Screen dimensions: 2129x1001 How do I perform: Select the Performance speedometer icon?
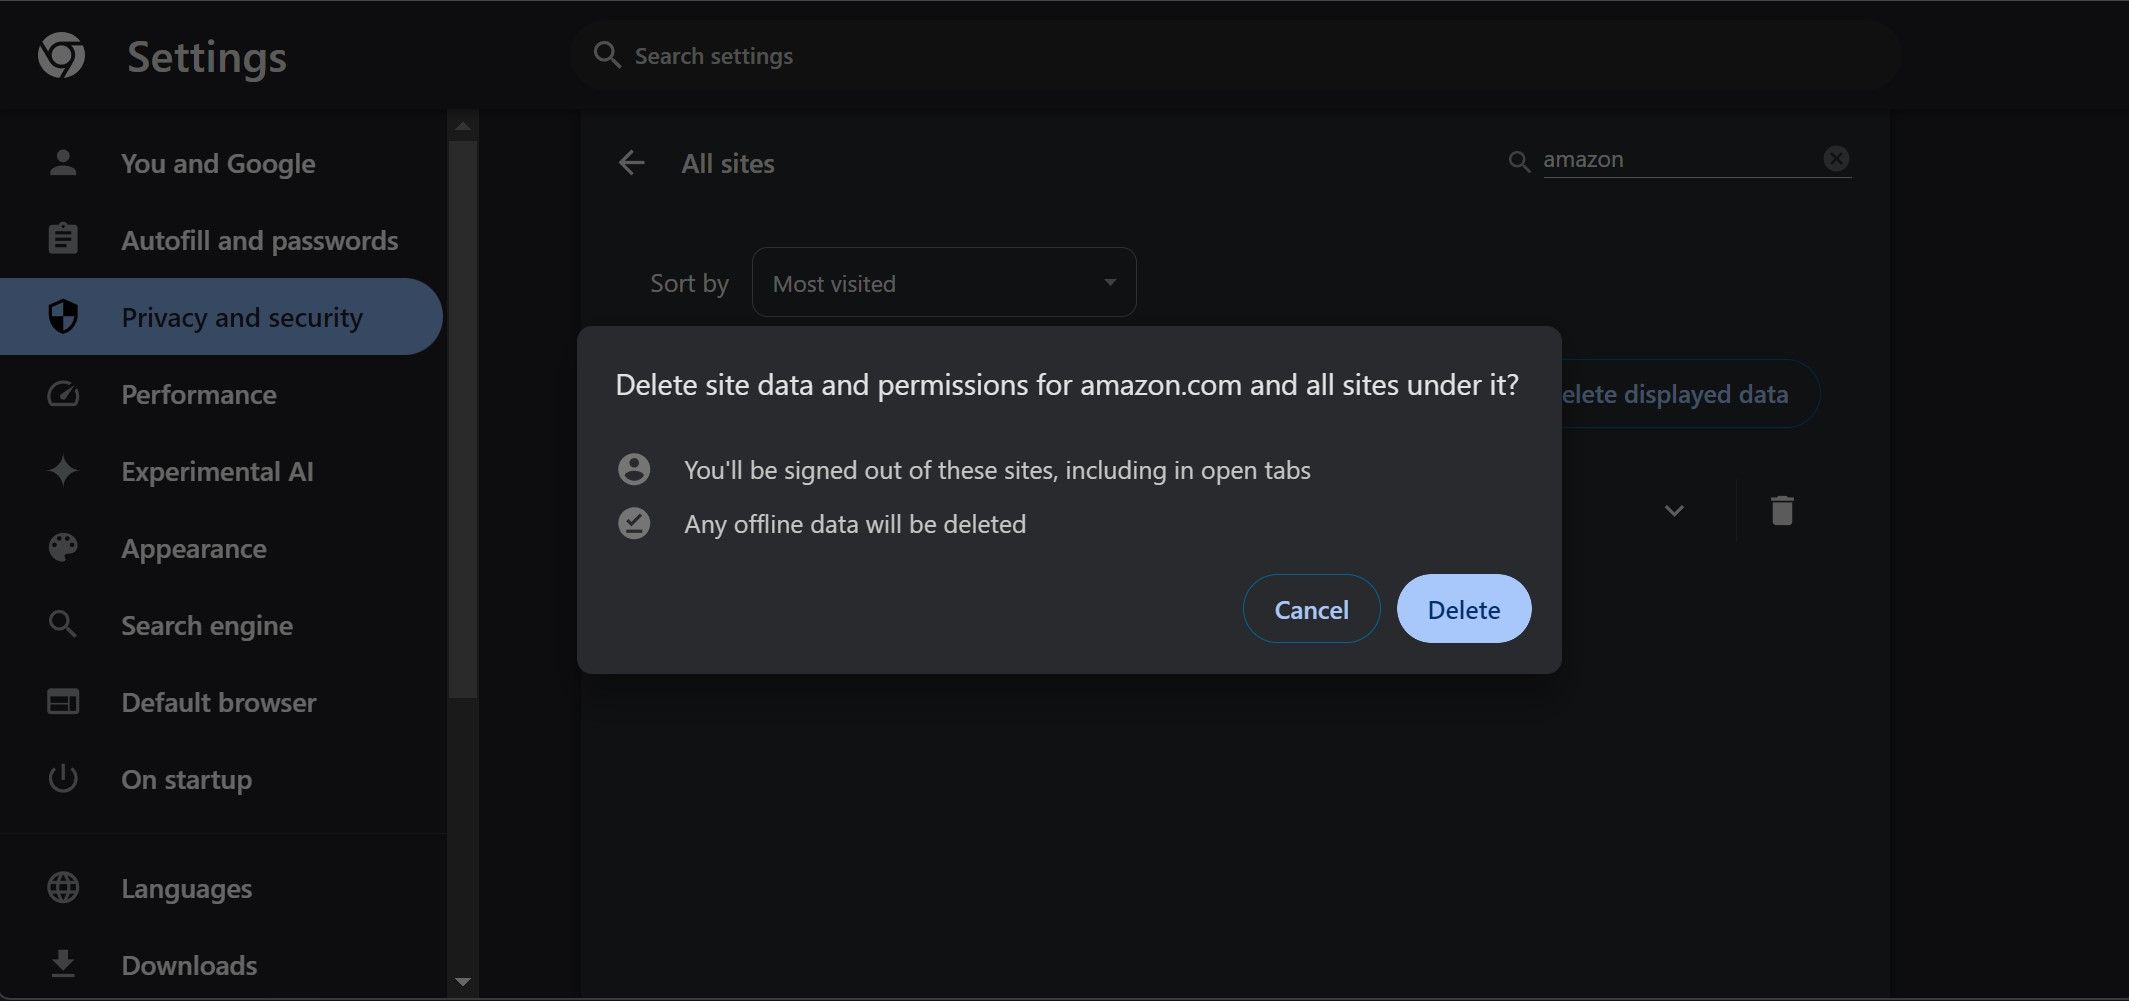63,394
